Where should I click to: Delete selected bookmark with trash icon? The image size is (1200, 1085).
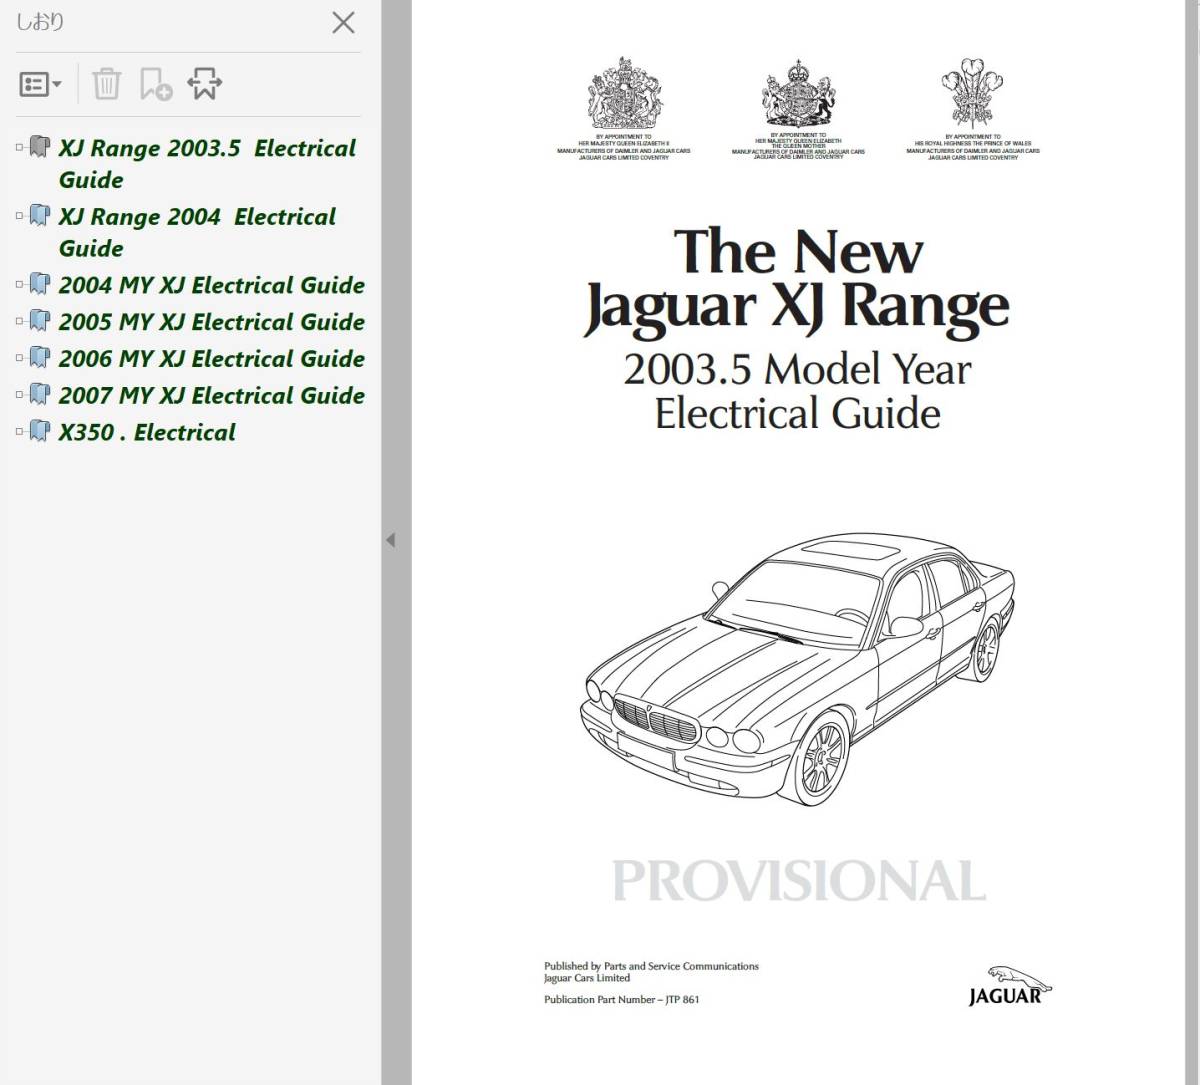point(106,84)
